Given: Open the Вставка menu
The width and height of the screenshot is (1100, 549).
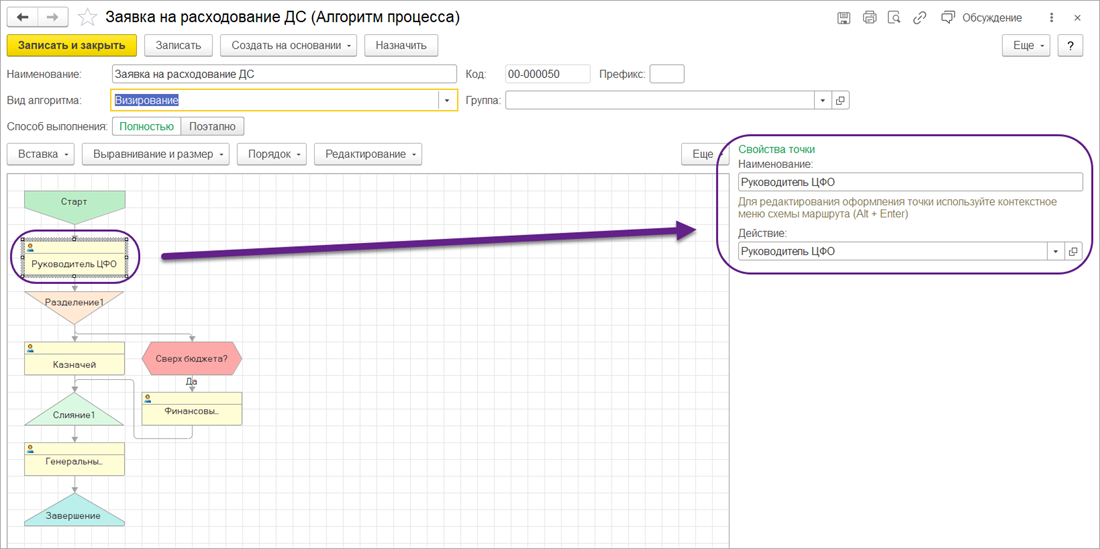Looking at the screenshot, I should pos(41,154).
